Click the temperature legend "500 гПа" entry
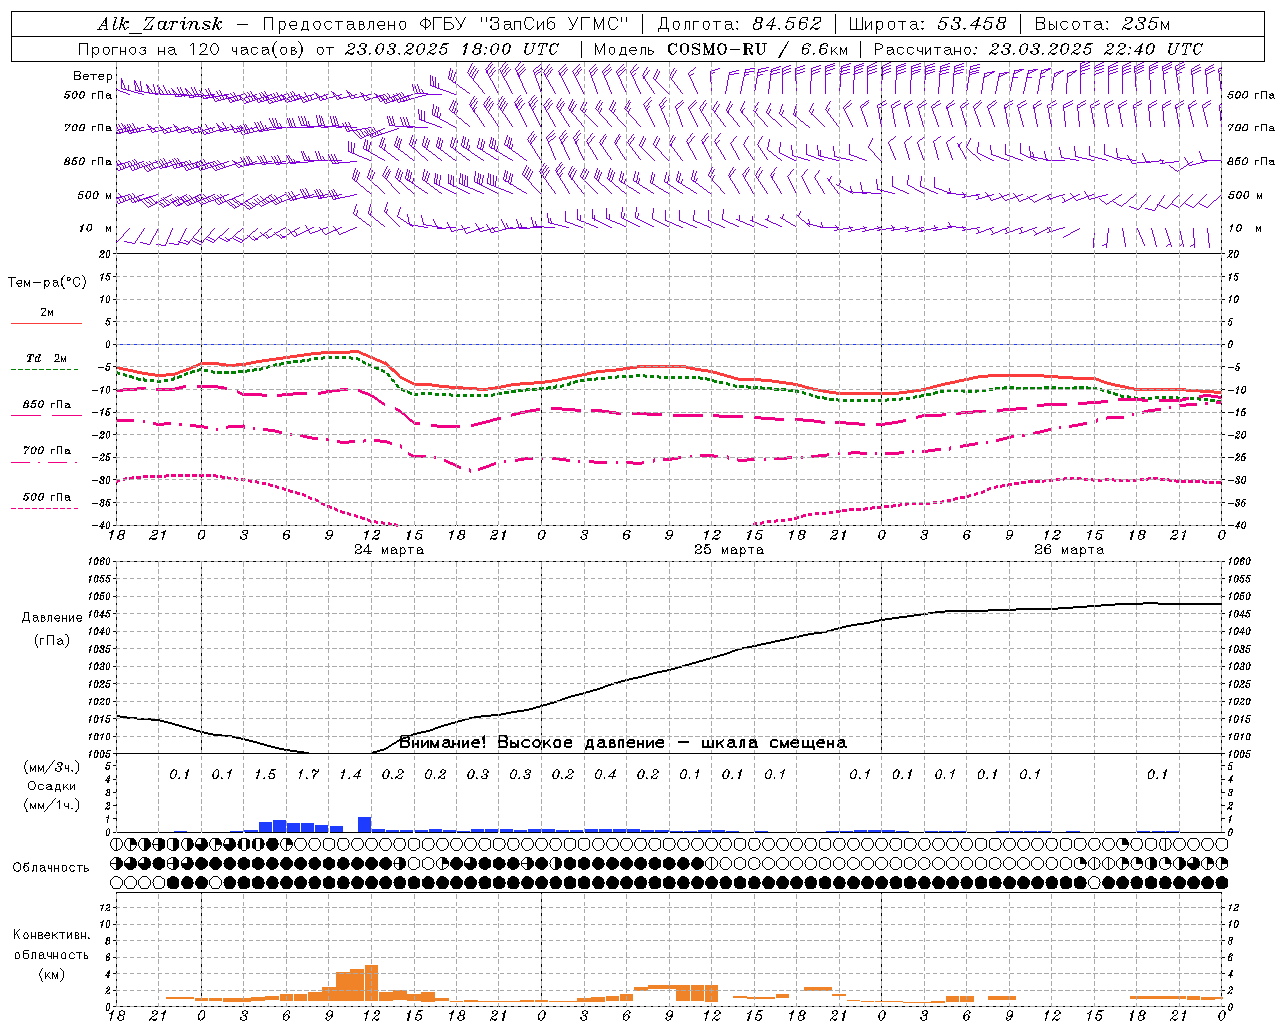The width and height of the screenshot is (1280, 1024). click(x=47, y=497)
